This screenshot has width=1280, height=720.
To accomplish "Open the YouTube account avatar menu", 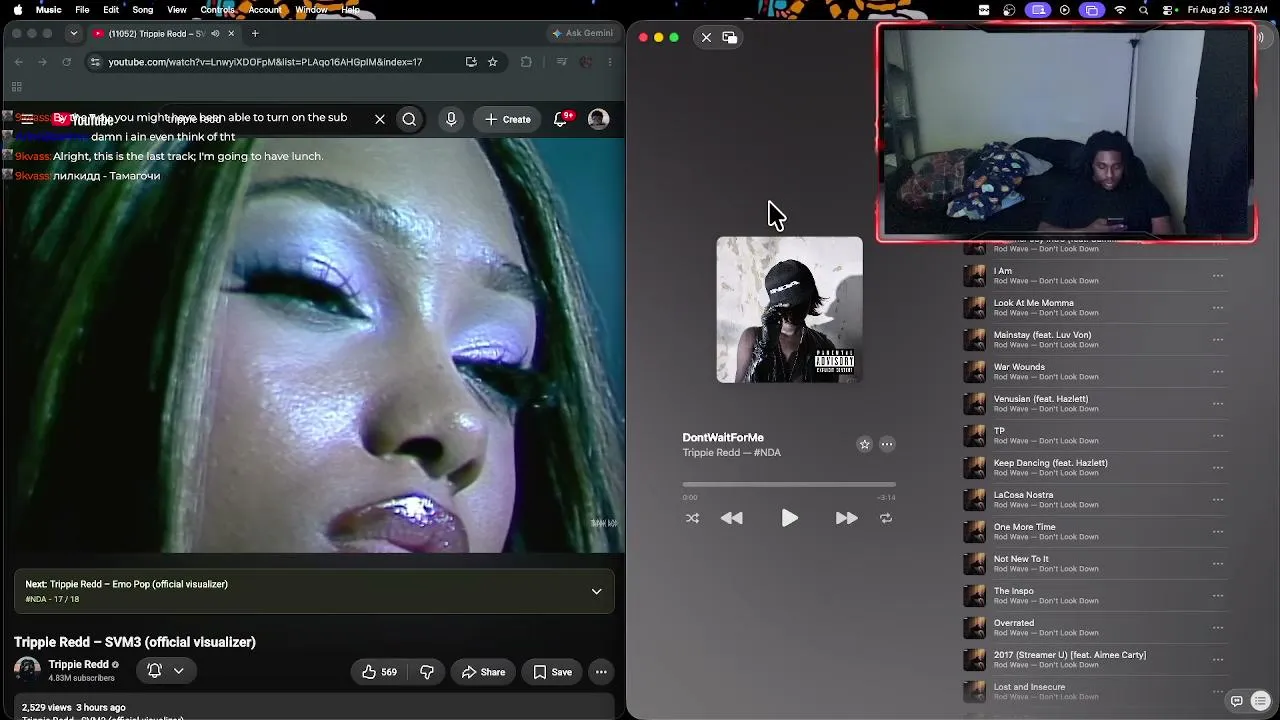I will (598, 120).
